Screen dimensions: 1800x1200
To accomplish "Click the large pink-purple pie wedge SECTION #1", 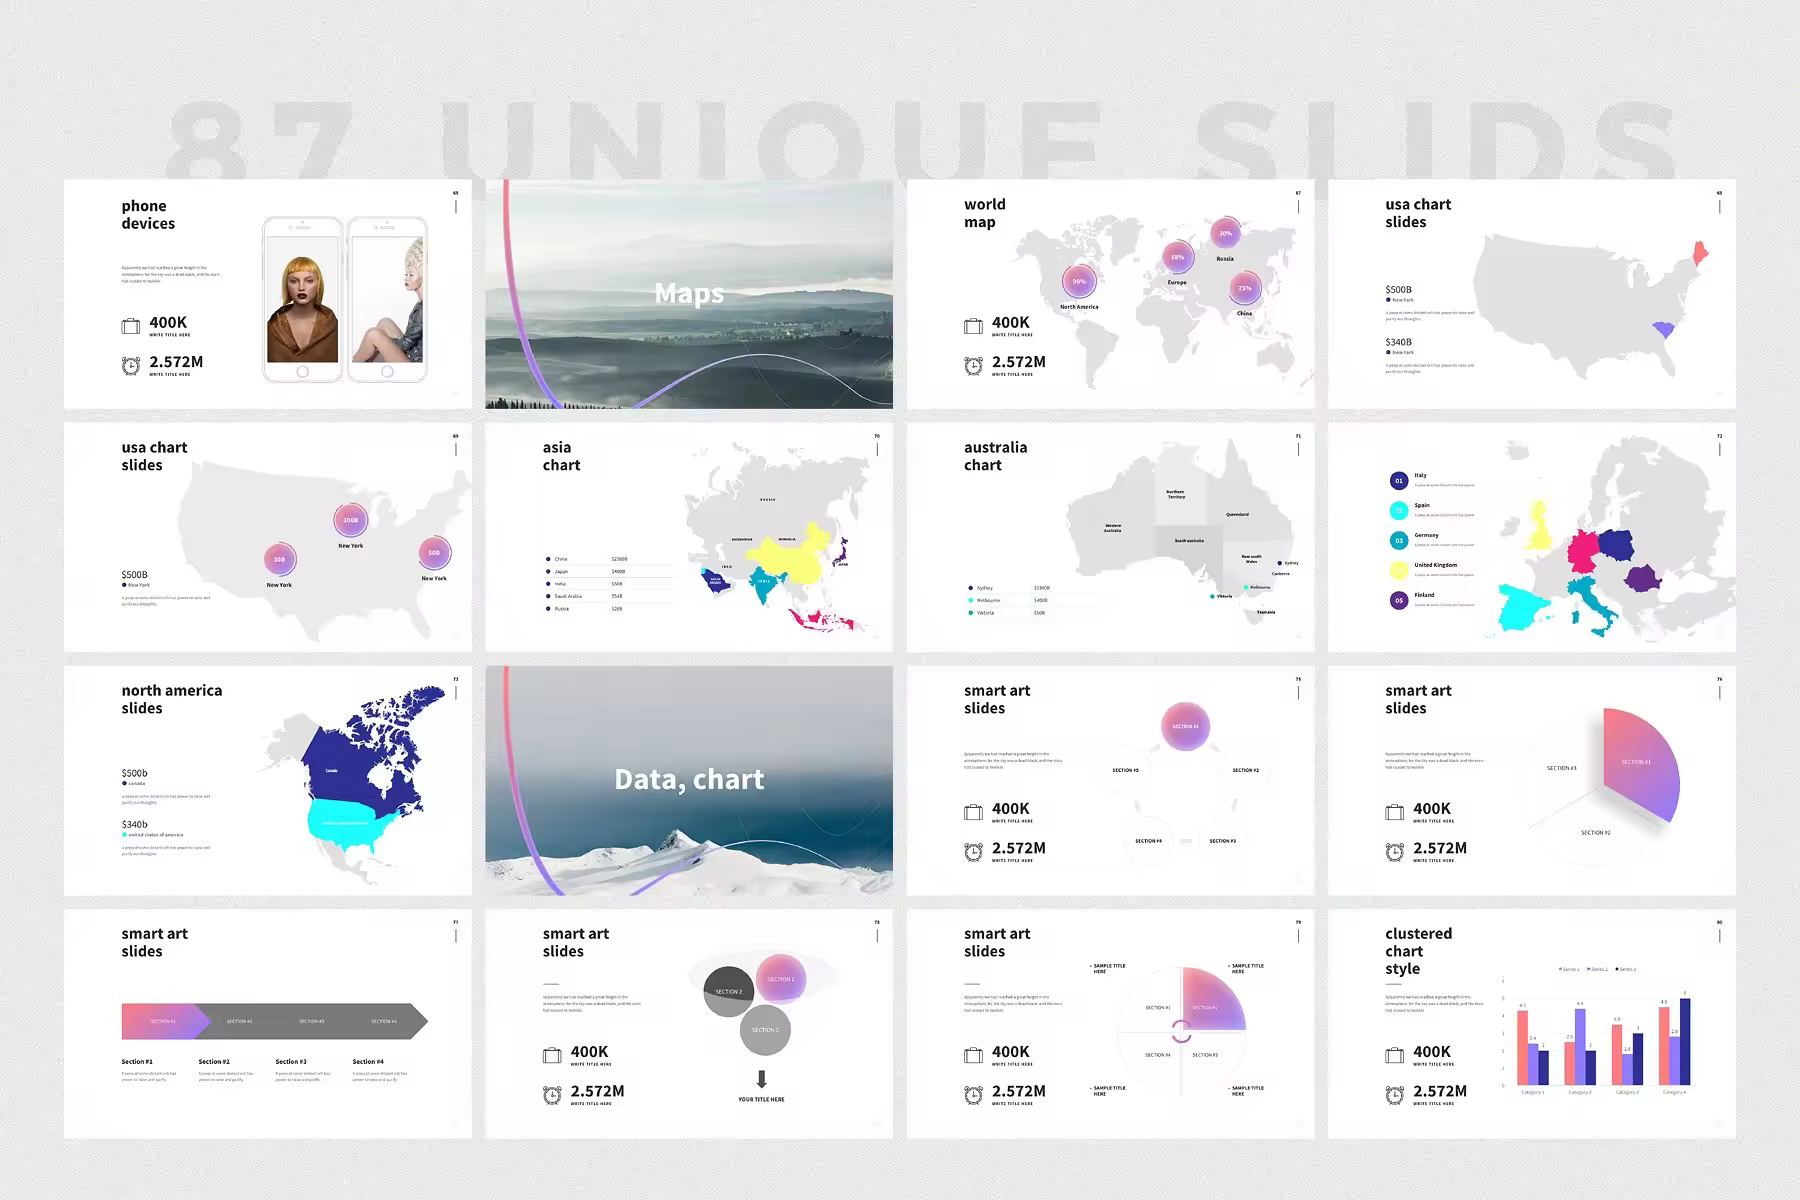I will point(1640,765).
